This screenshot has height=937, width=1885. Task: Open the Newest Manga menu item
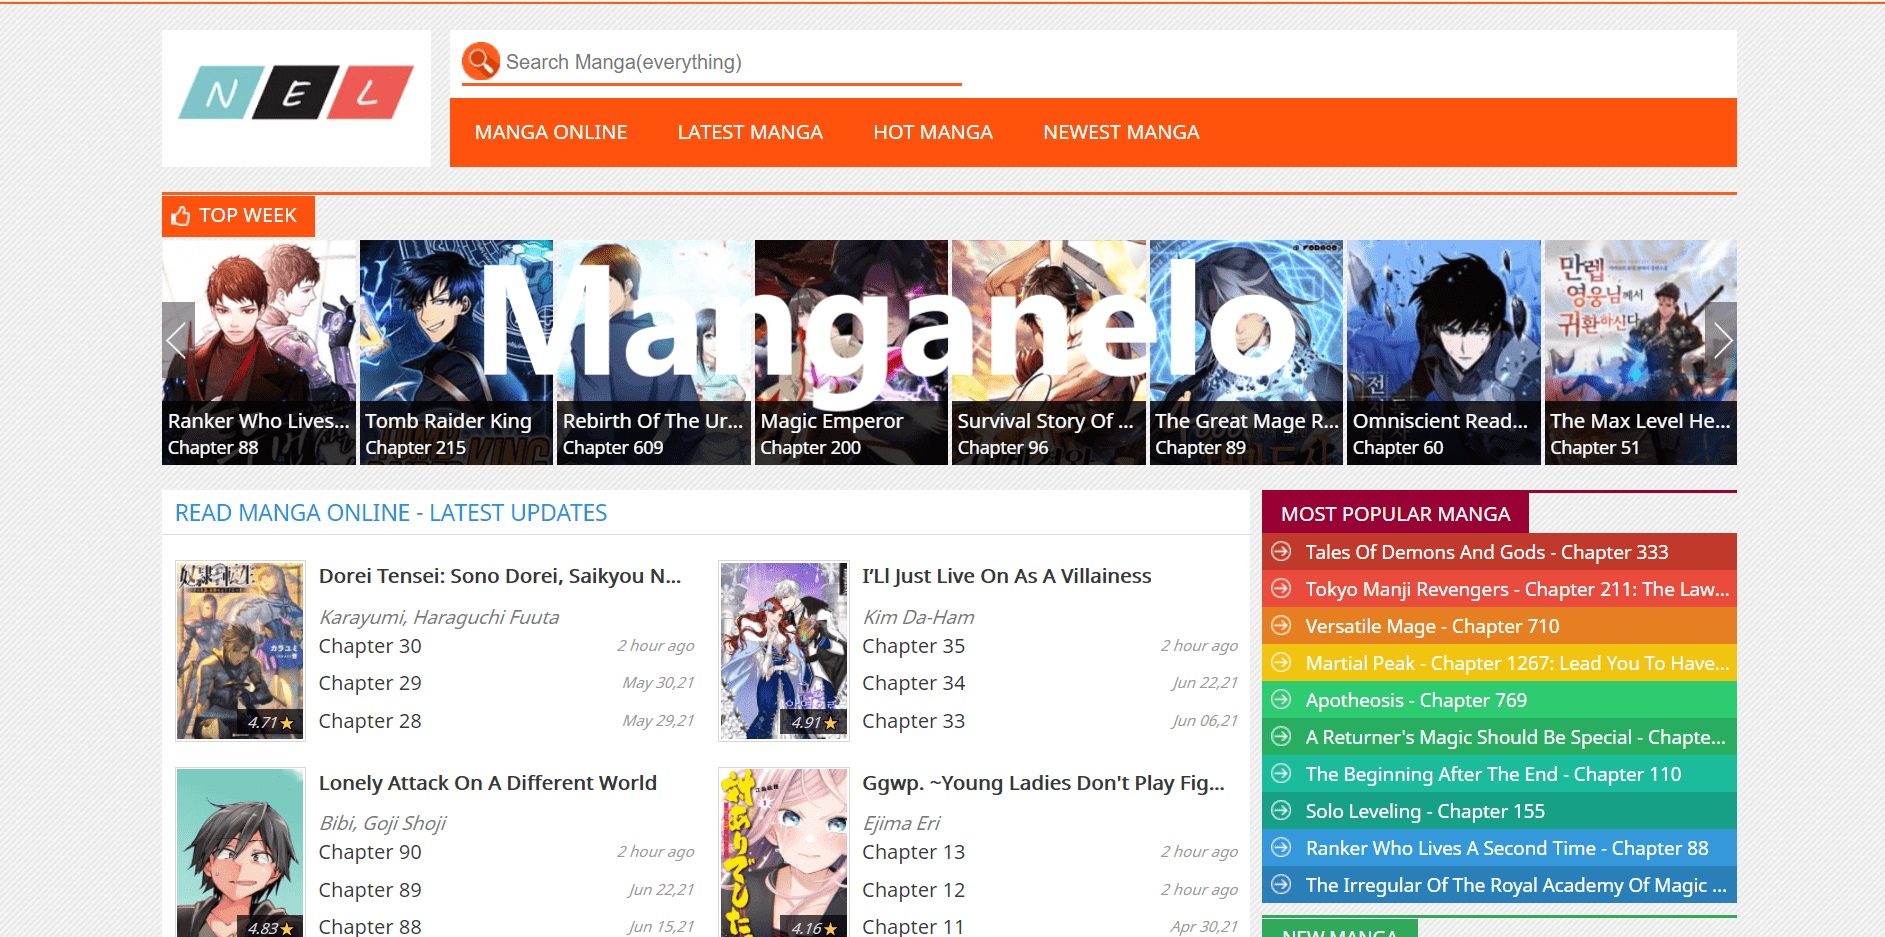point(1121,132)
